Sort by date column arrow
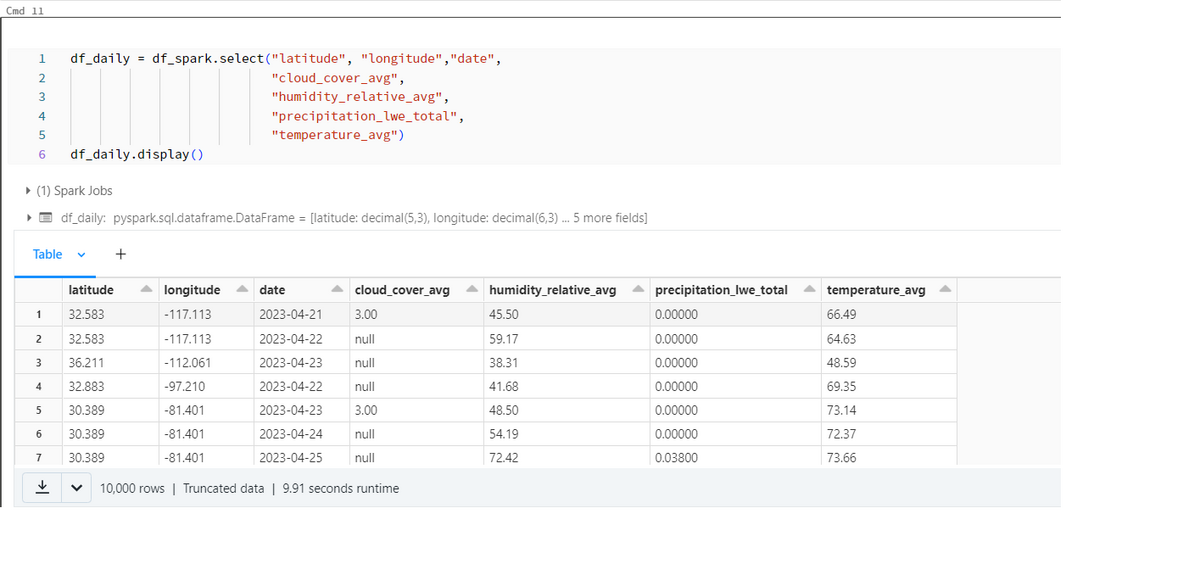This screenshot has height=564, width=1200. point(337,290)
